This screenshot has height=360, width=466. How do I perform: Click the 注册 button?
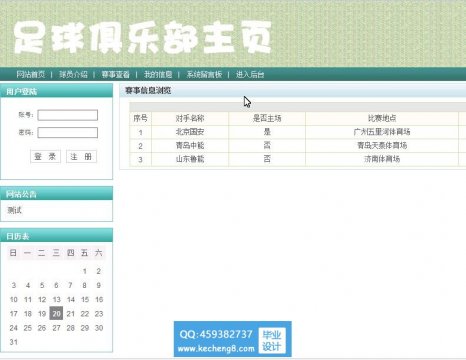(x=81, y=156)
